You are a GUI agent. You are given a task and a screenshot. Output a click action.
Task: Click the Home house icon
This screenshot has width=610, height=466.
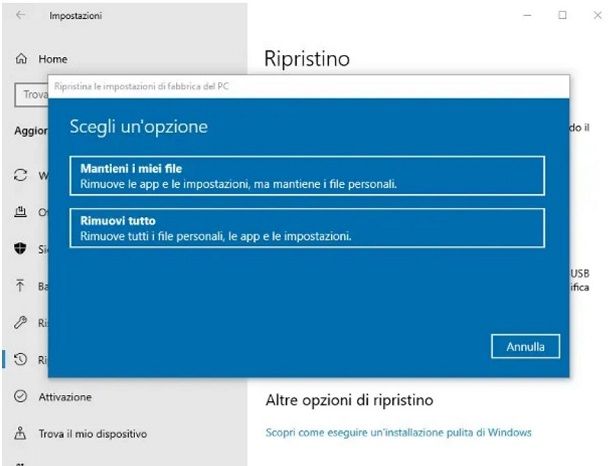(x=21, y=59)
